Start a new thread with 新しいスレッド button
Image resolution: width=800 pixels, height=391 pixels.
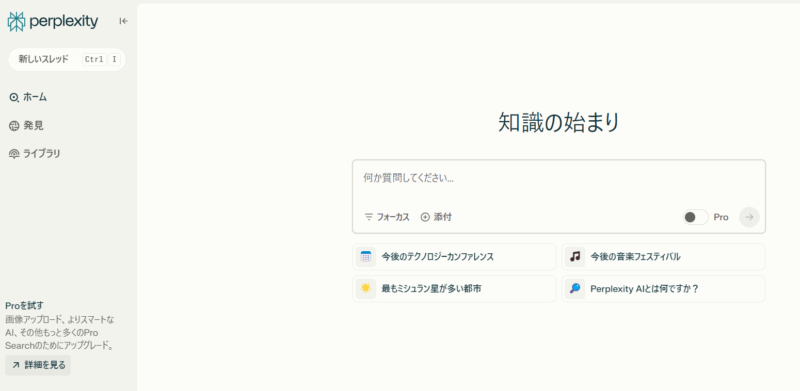pyautogui.click(x=67, y=59)
